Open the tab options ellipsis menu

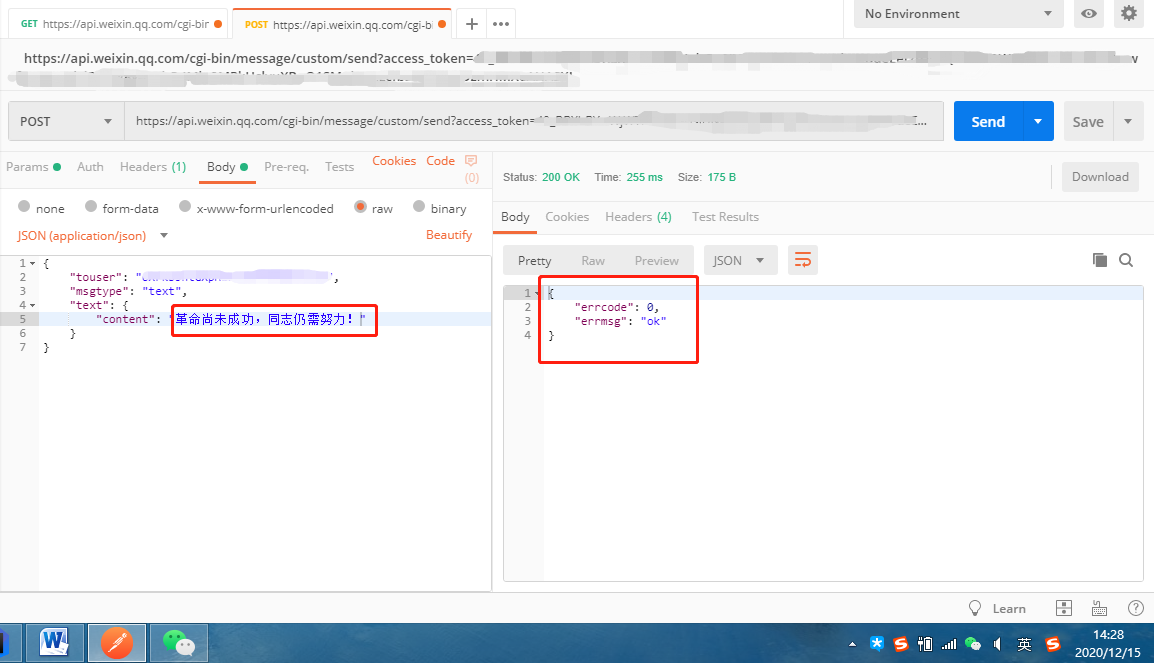501,24
